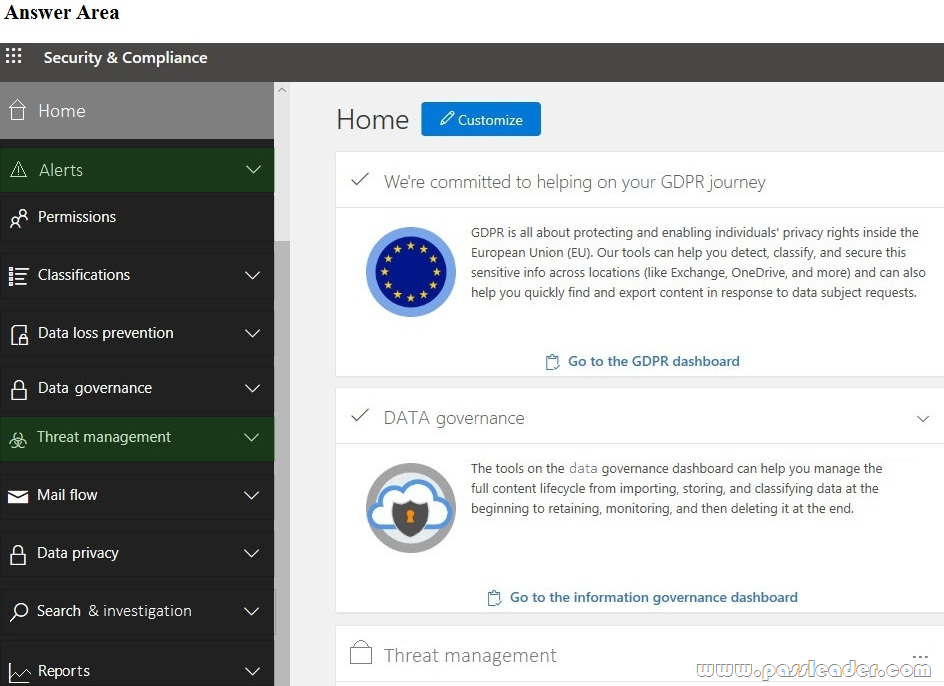944x686 pixels.
Task: Click the Alerts warning triangle icon
Action: click(19, 169)
